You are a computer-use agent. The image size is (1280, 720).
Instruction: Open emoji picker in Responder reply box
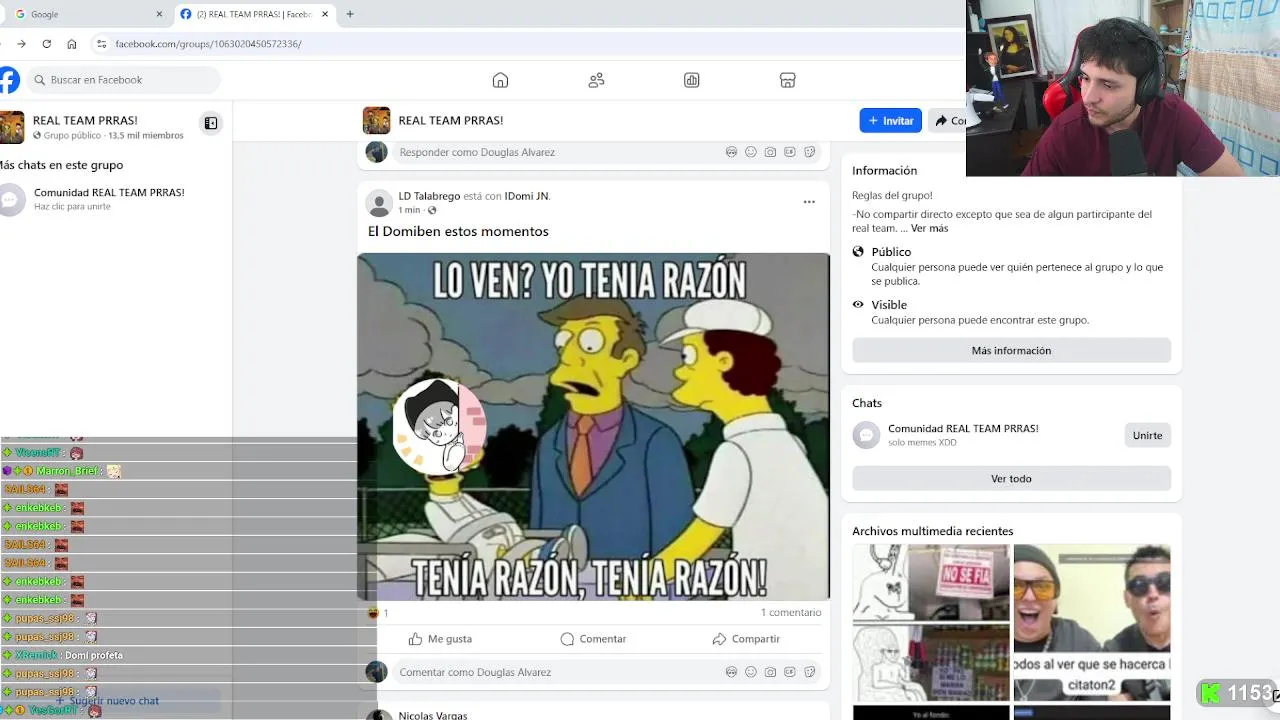(x=751, y=152)
